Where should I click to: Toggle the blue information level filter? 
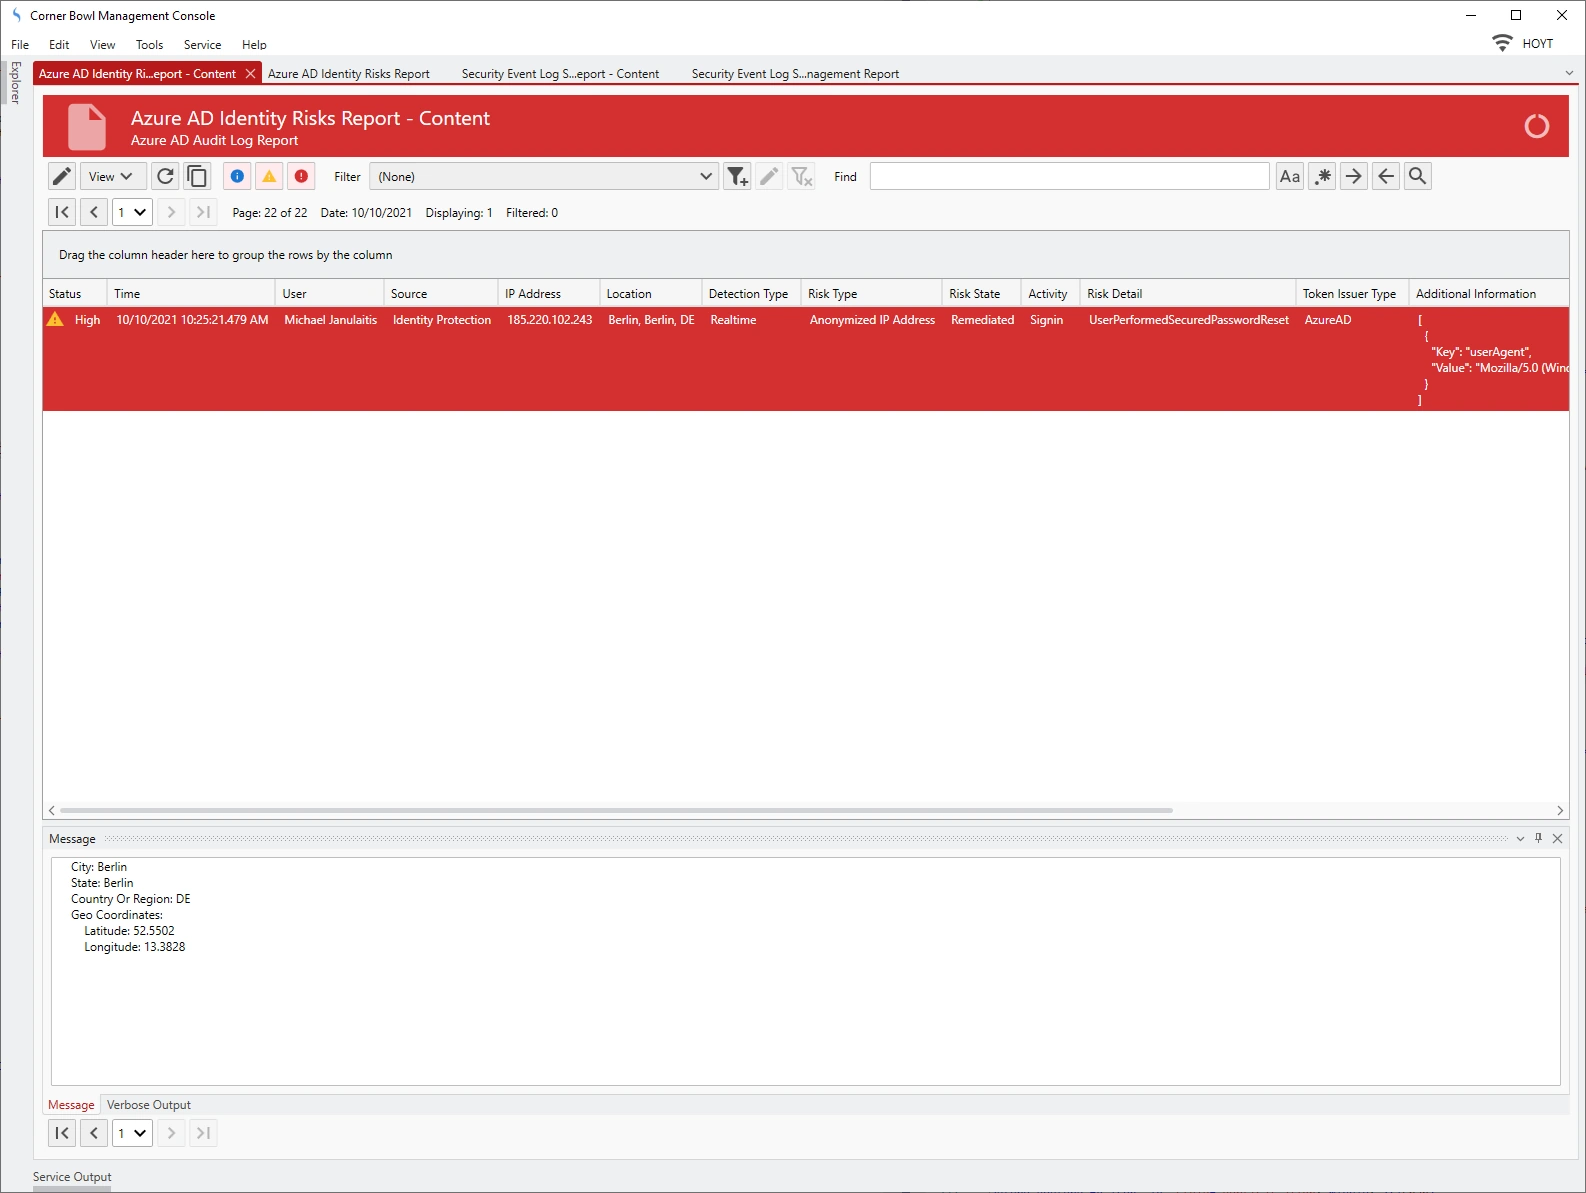[237, 176]
